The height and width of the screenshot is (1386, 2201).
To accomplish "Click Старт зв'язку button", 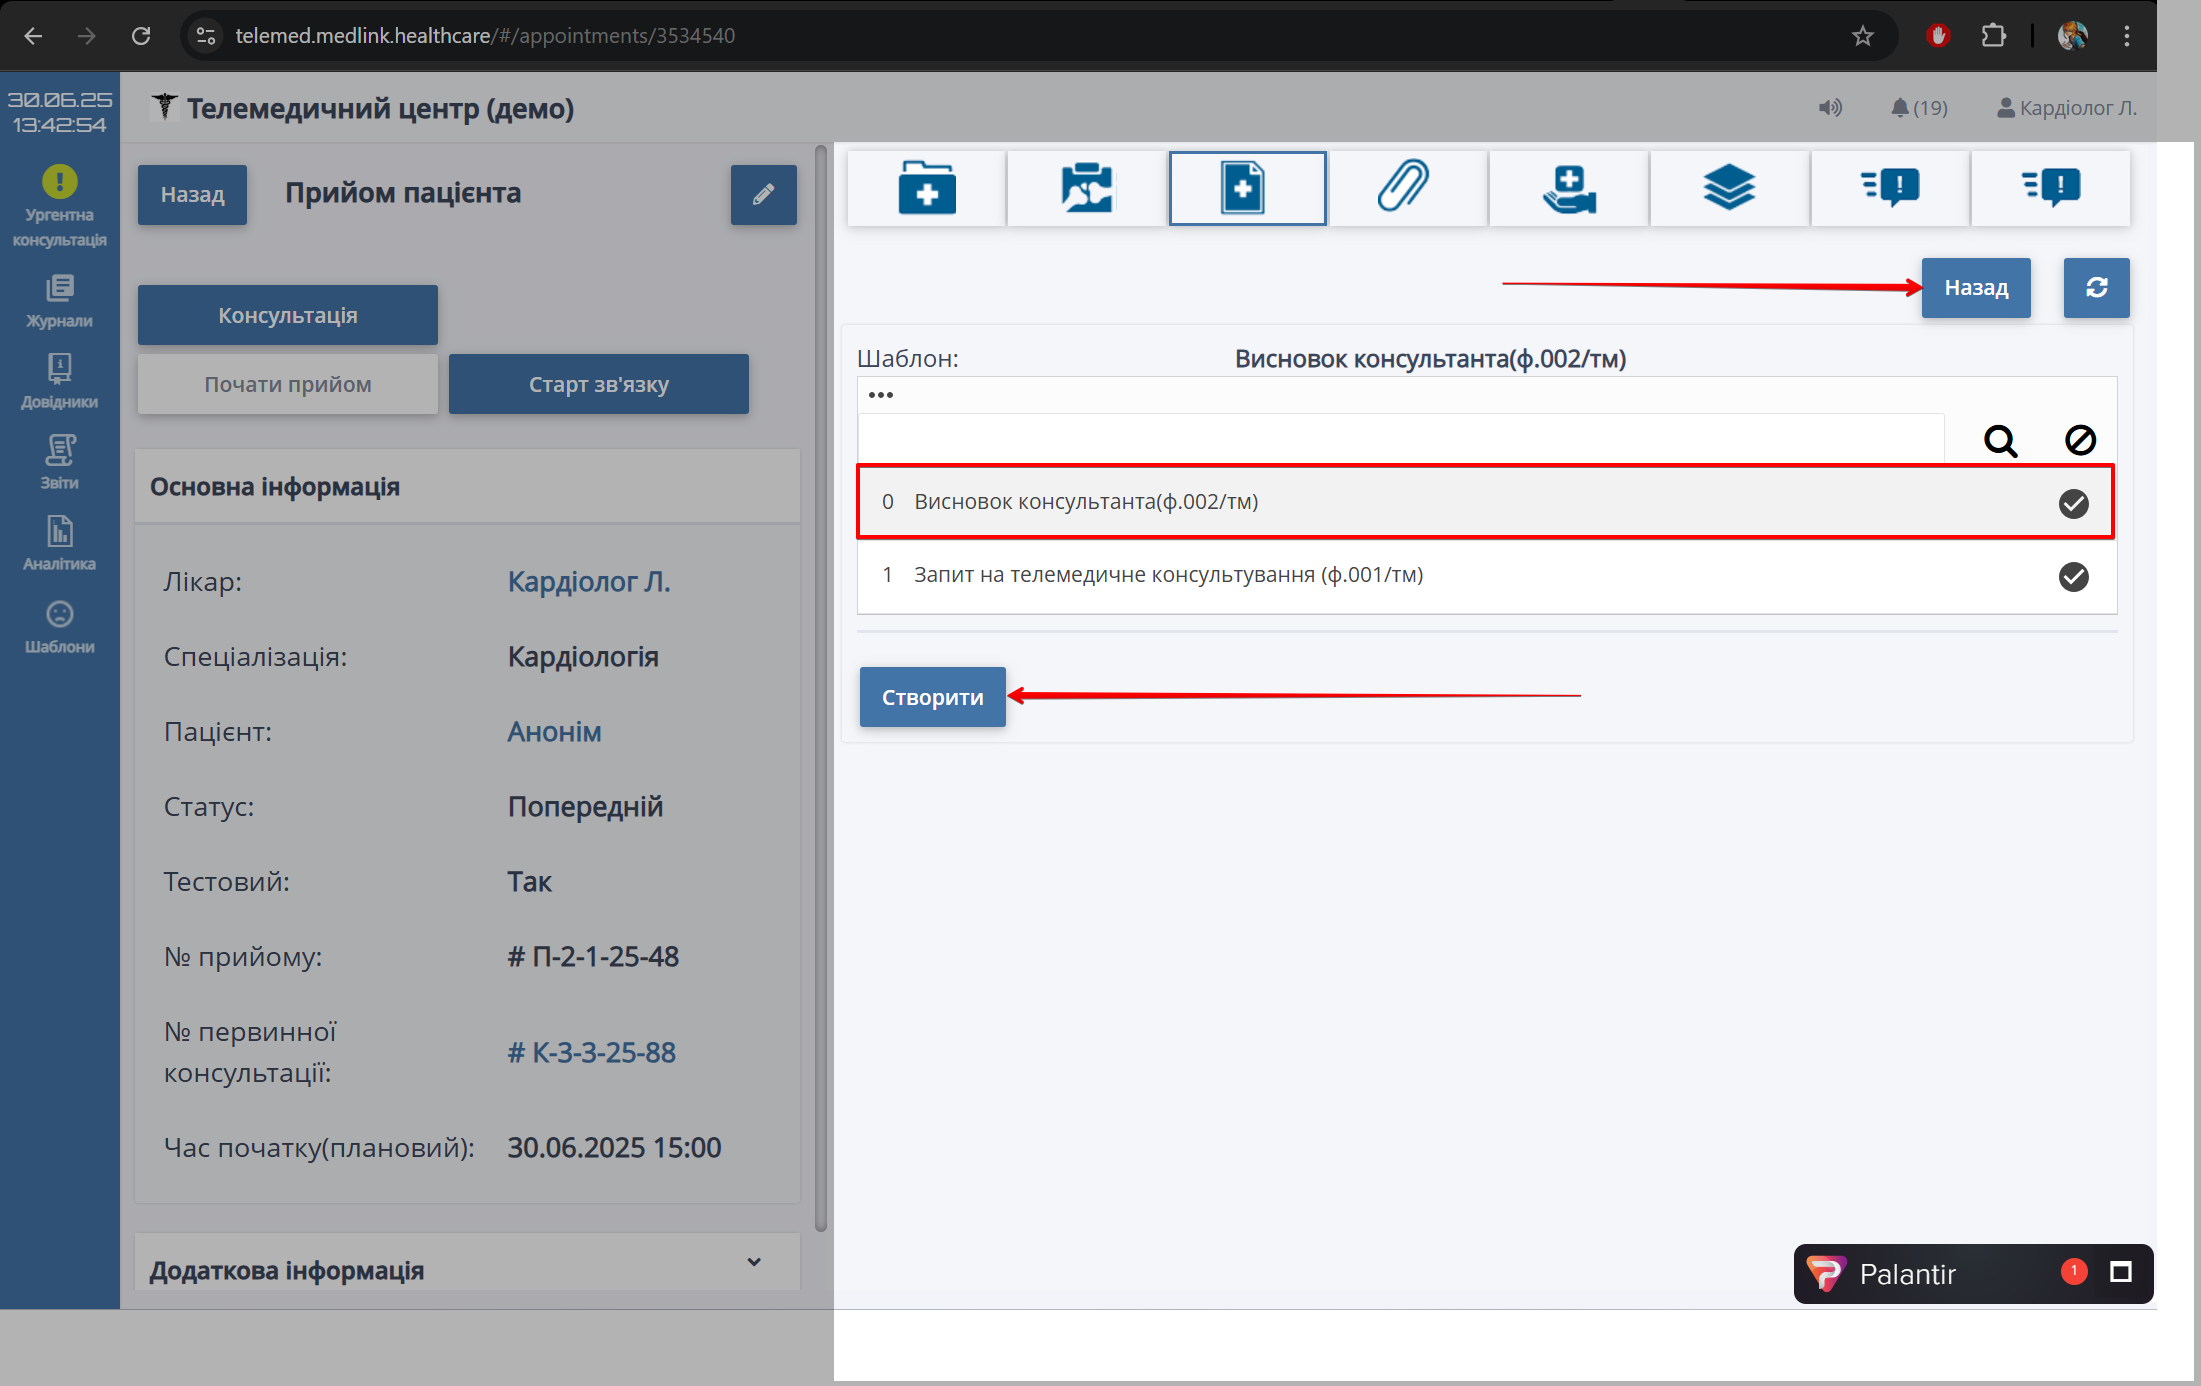I will coord(598,384).
